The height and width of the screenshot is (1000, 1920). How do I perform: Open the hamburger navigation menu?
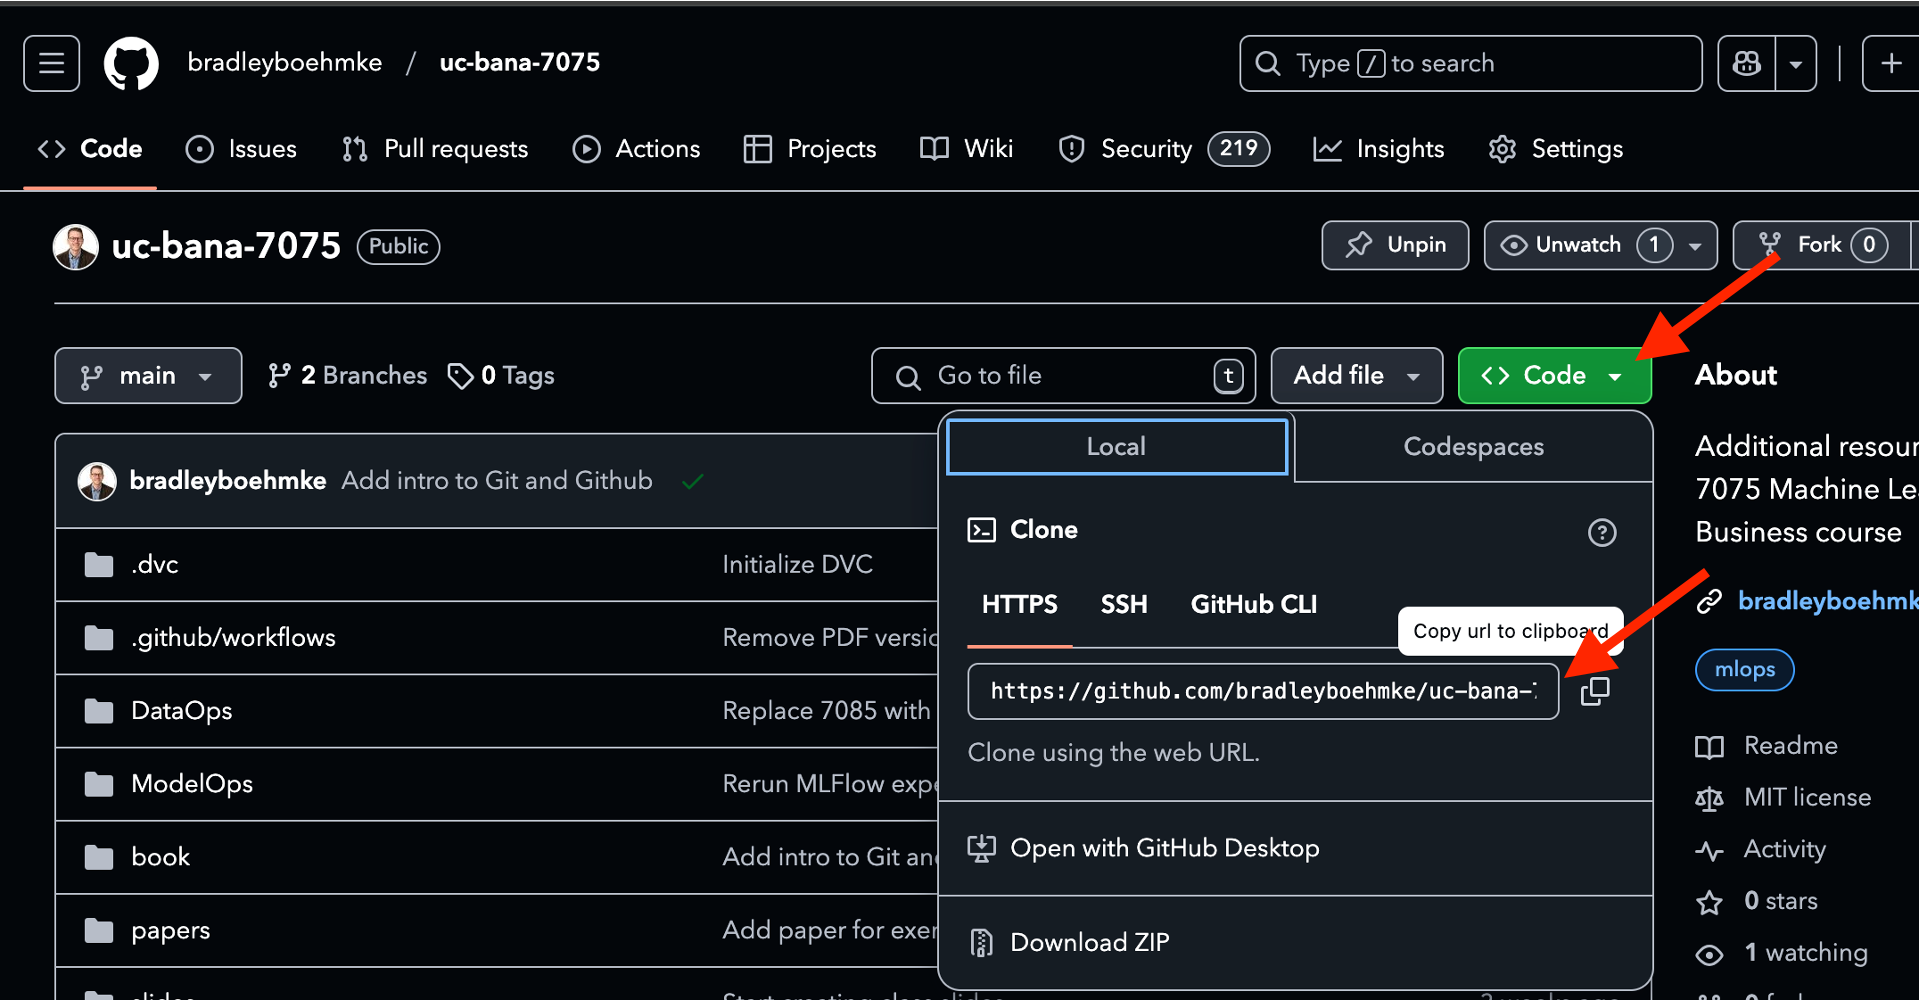[52, 64]
